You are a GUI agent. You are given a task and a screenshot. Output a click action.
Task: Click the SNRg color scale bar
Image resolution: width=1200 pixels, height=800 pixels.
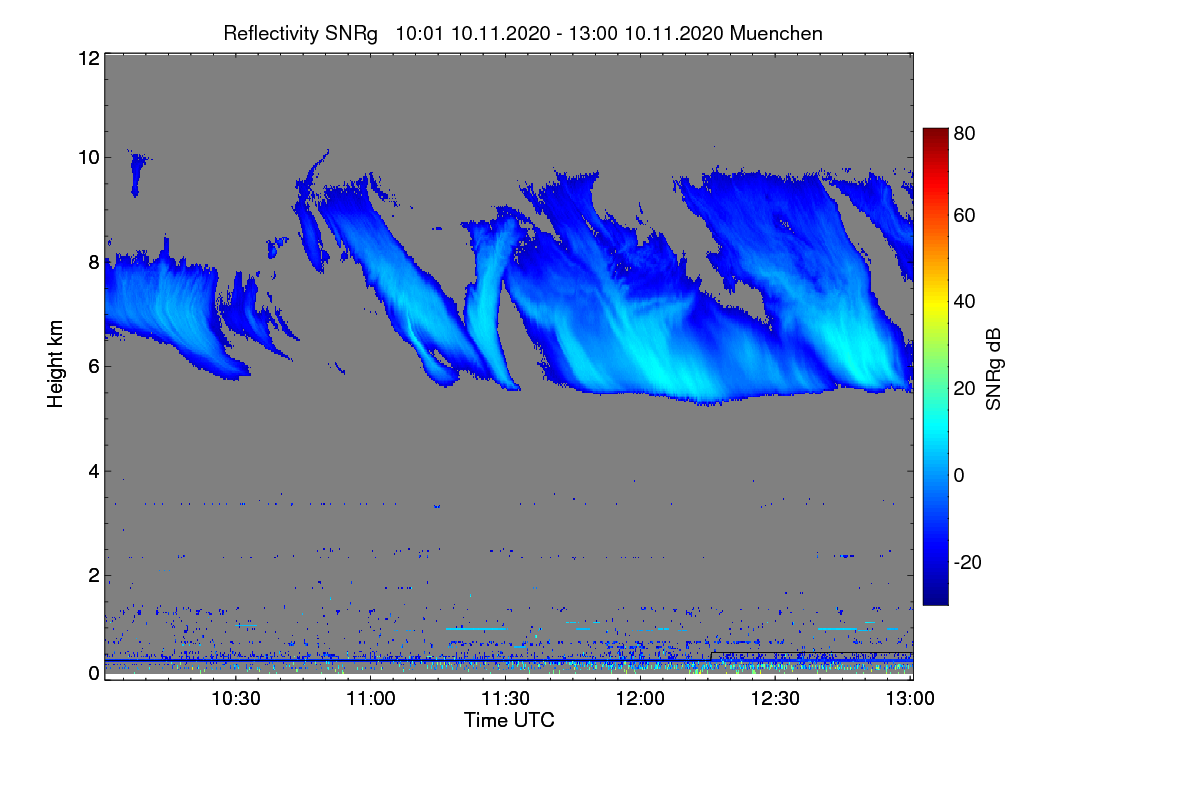935,366
